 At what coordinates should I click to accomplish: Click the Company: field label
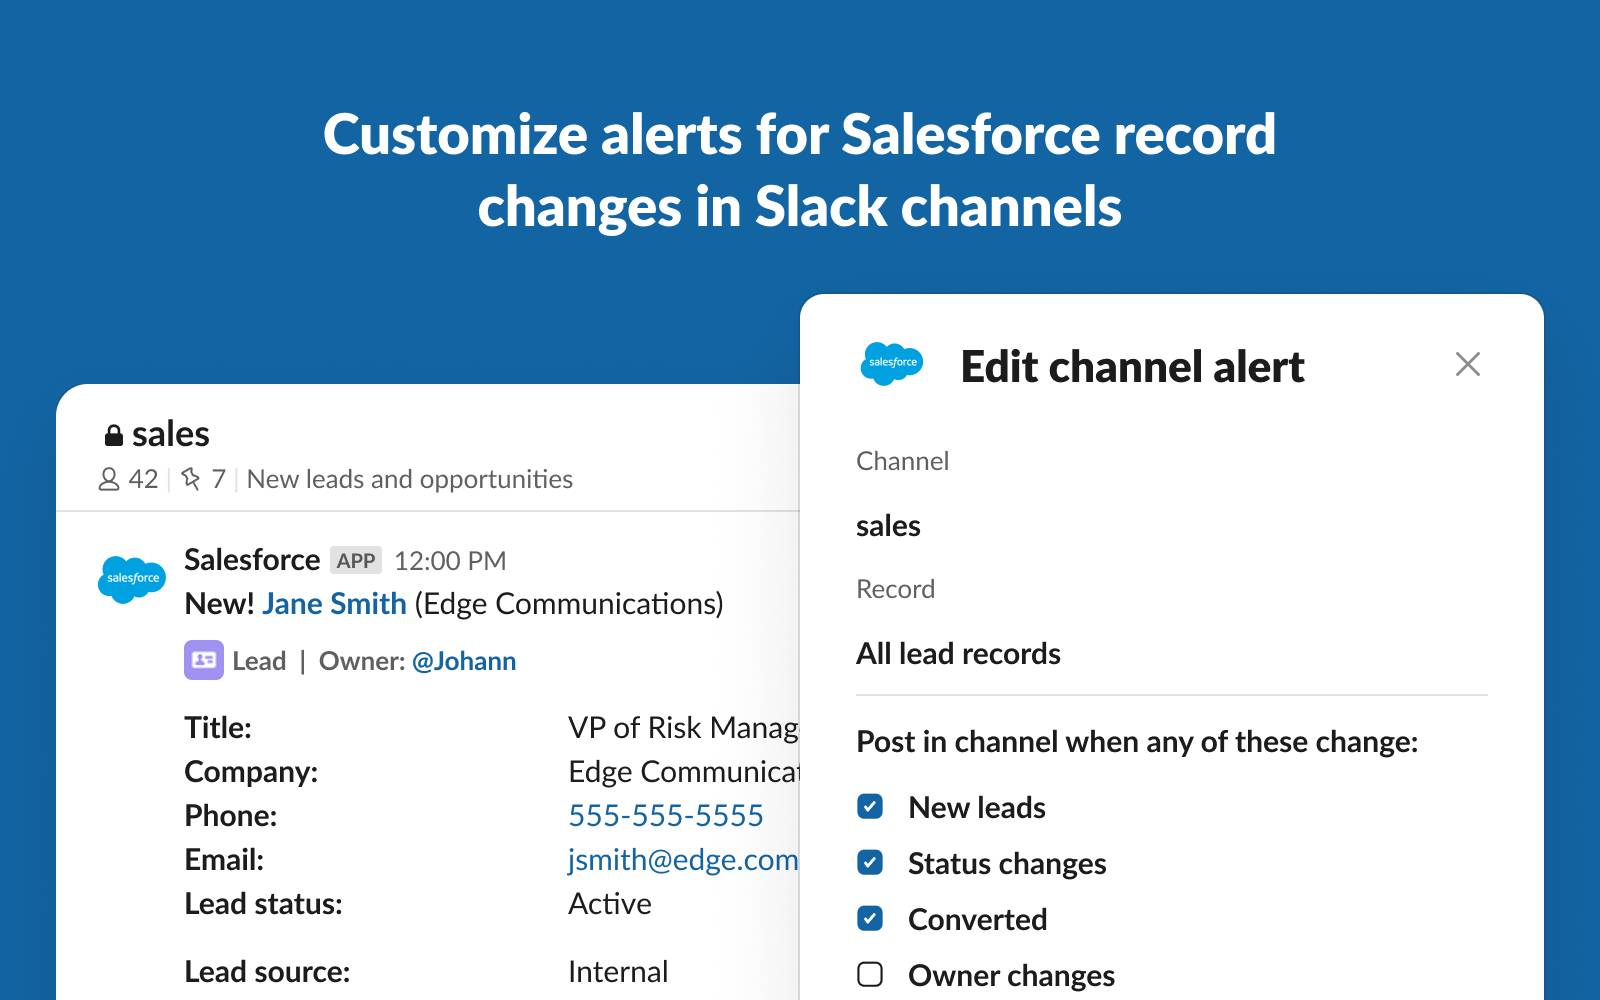pos(251,772)
